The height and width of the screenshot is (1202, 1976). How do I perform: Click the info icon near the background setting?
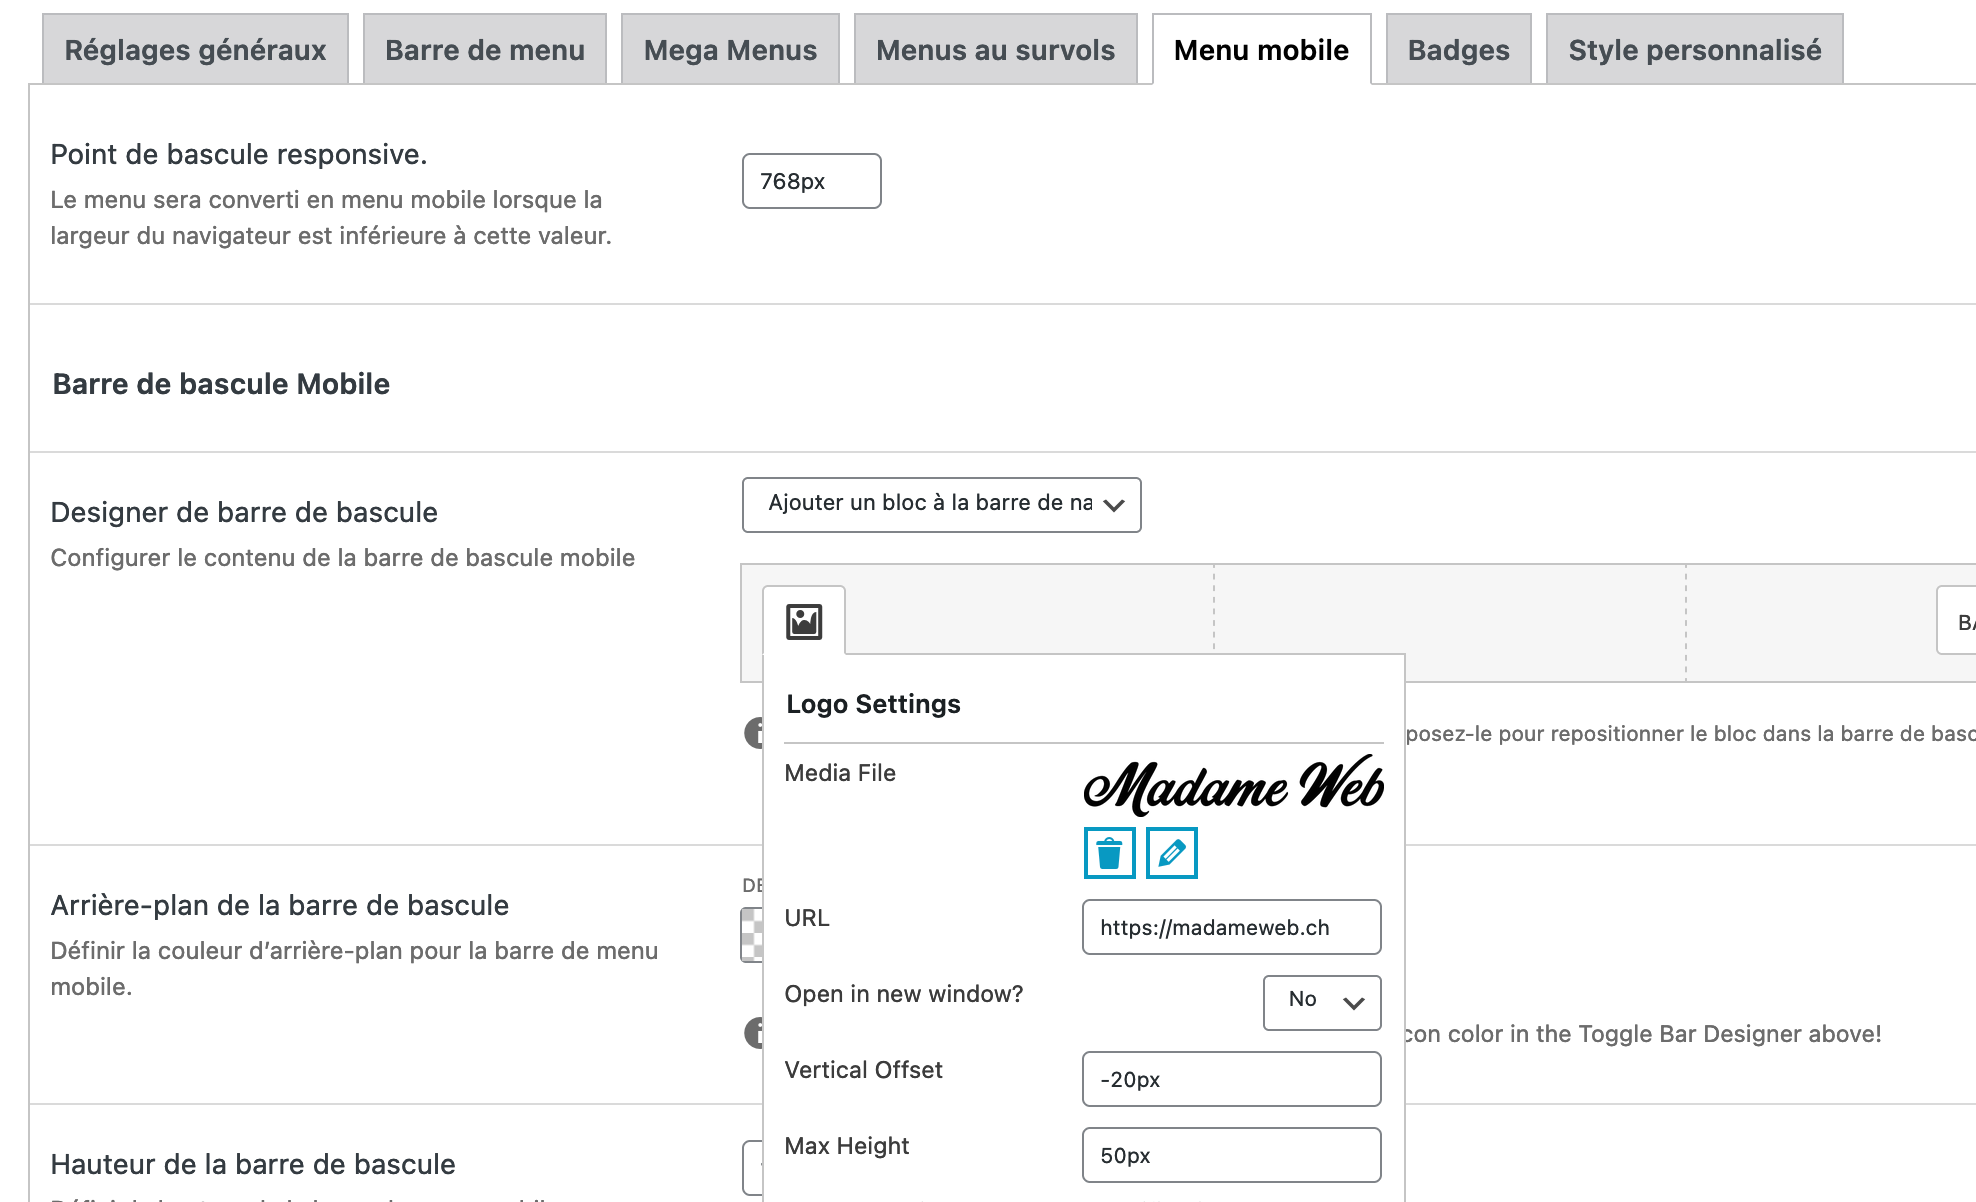753,1032
